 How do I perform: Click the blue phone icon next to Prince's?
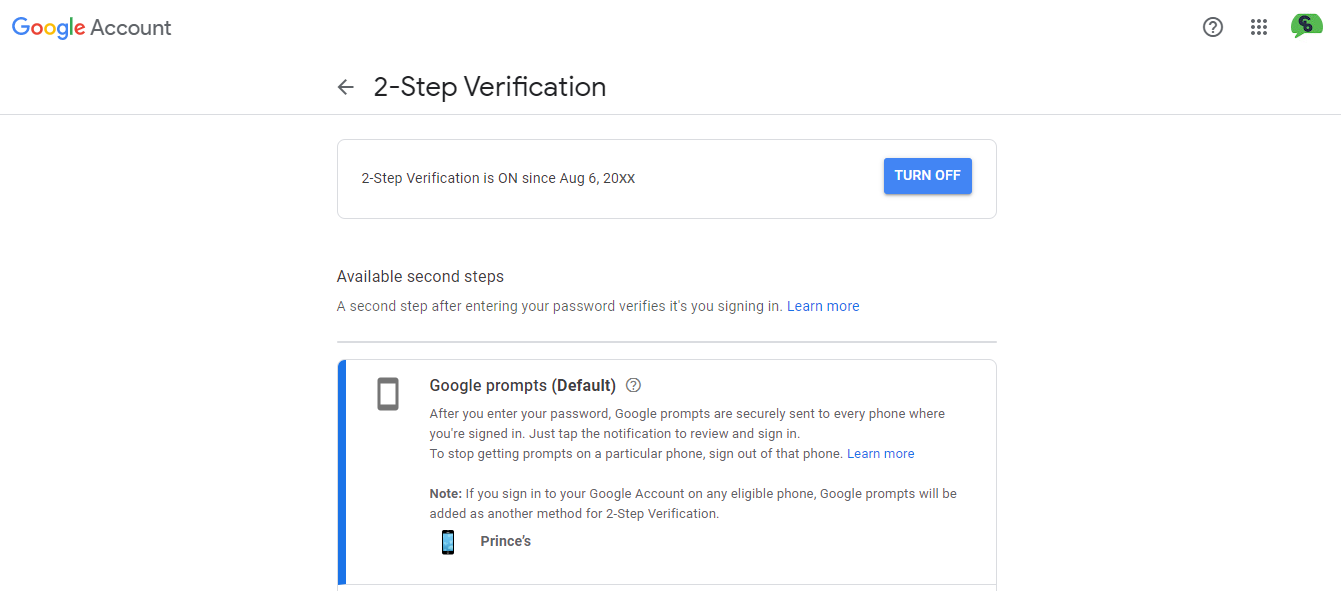tap(448, 542)
